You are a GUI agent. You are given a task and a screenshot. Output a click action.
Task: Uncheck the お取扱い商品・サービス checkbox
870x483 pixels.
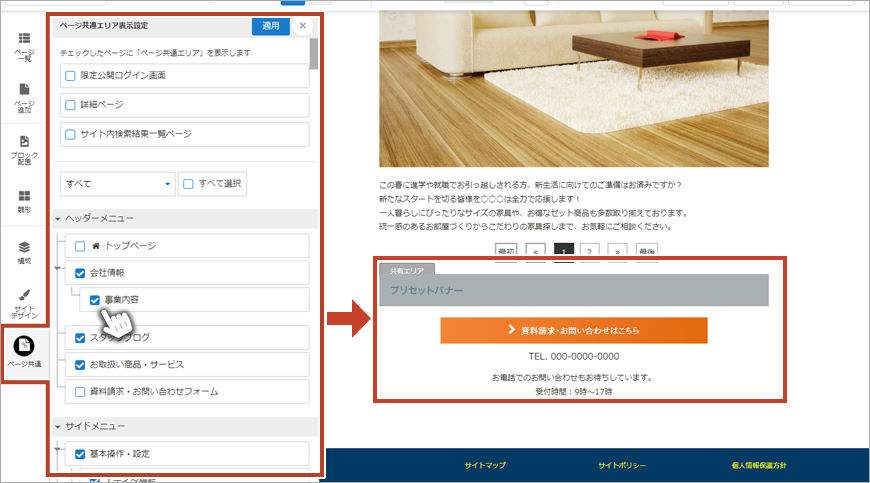click(81, 364)
